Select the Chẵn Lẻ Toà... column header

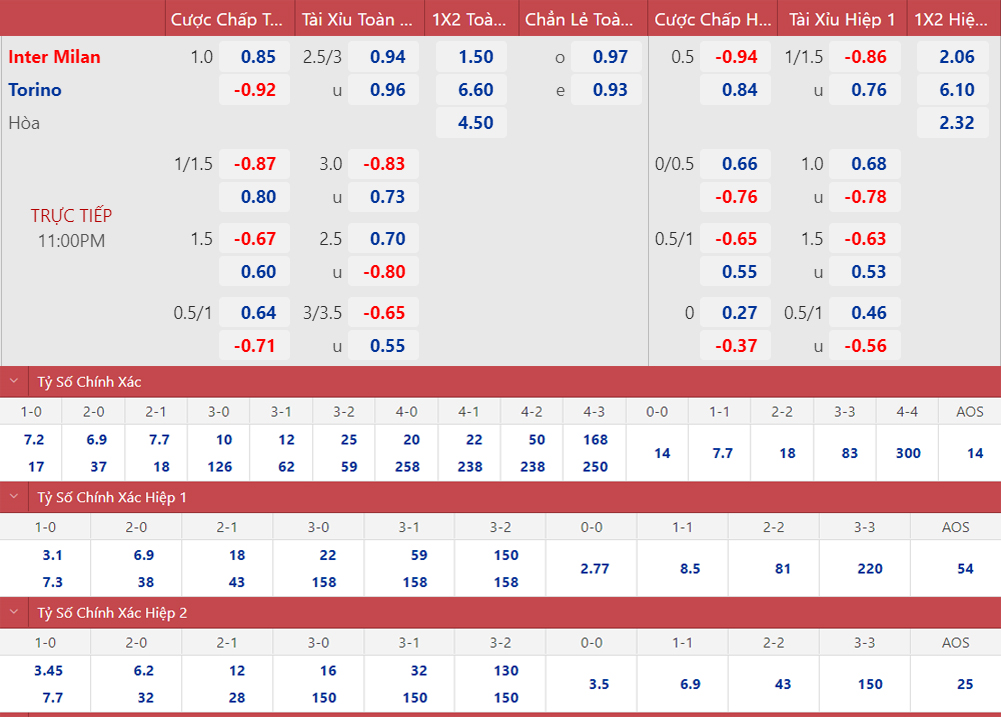[x=581, y=19]
